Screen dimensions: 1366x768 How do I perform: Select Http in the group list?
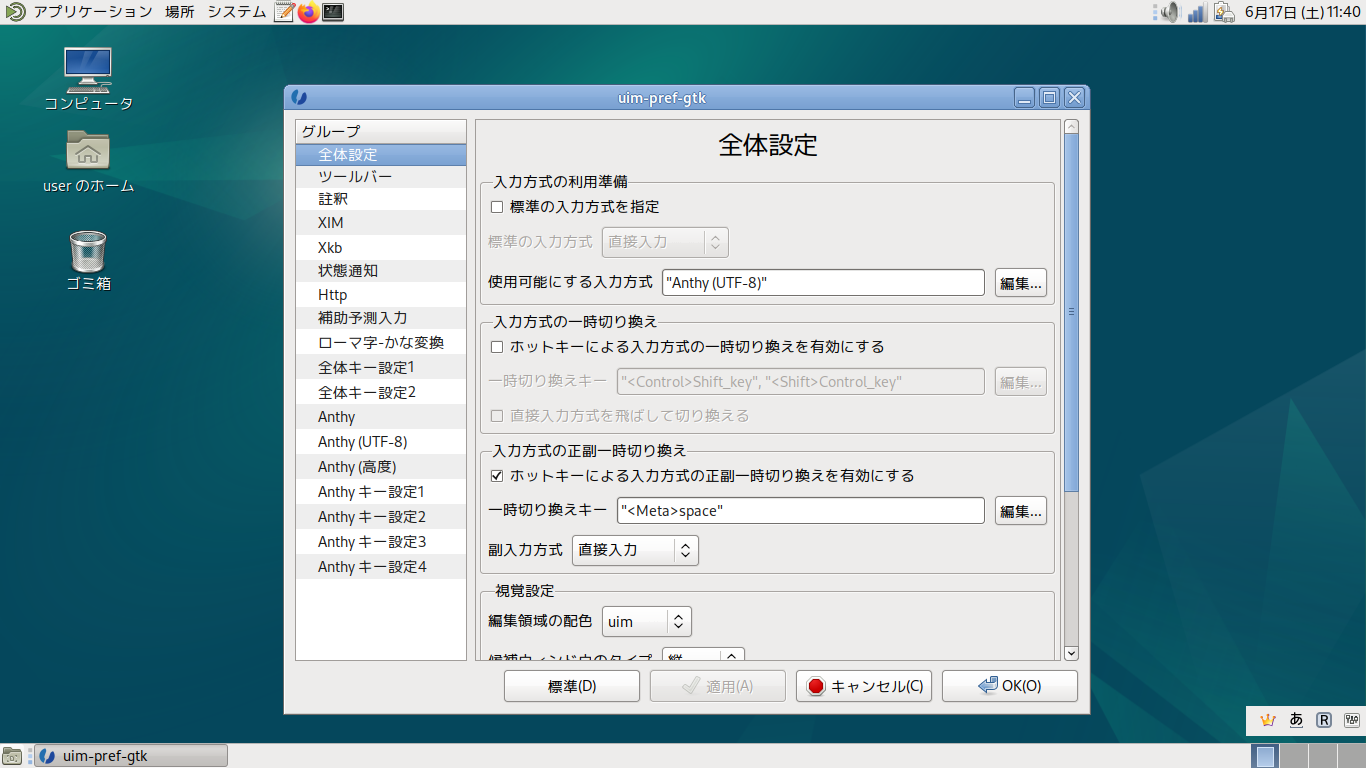pyautogui.click(x=381, y=295)
